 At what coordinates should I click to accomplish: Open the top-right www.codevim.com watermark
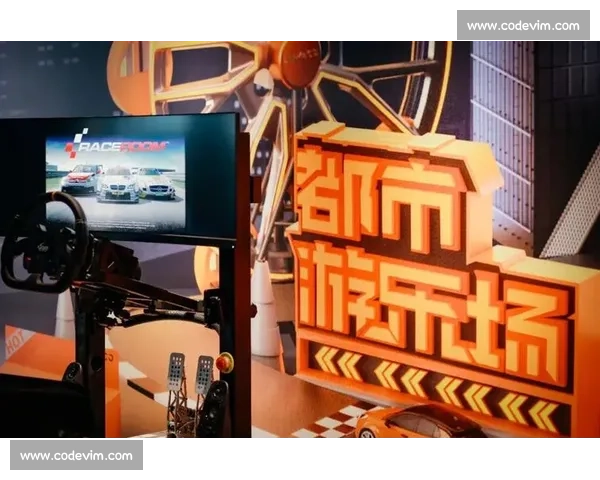click(523, 25)
